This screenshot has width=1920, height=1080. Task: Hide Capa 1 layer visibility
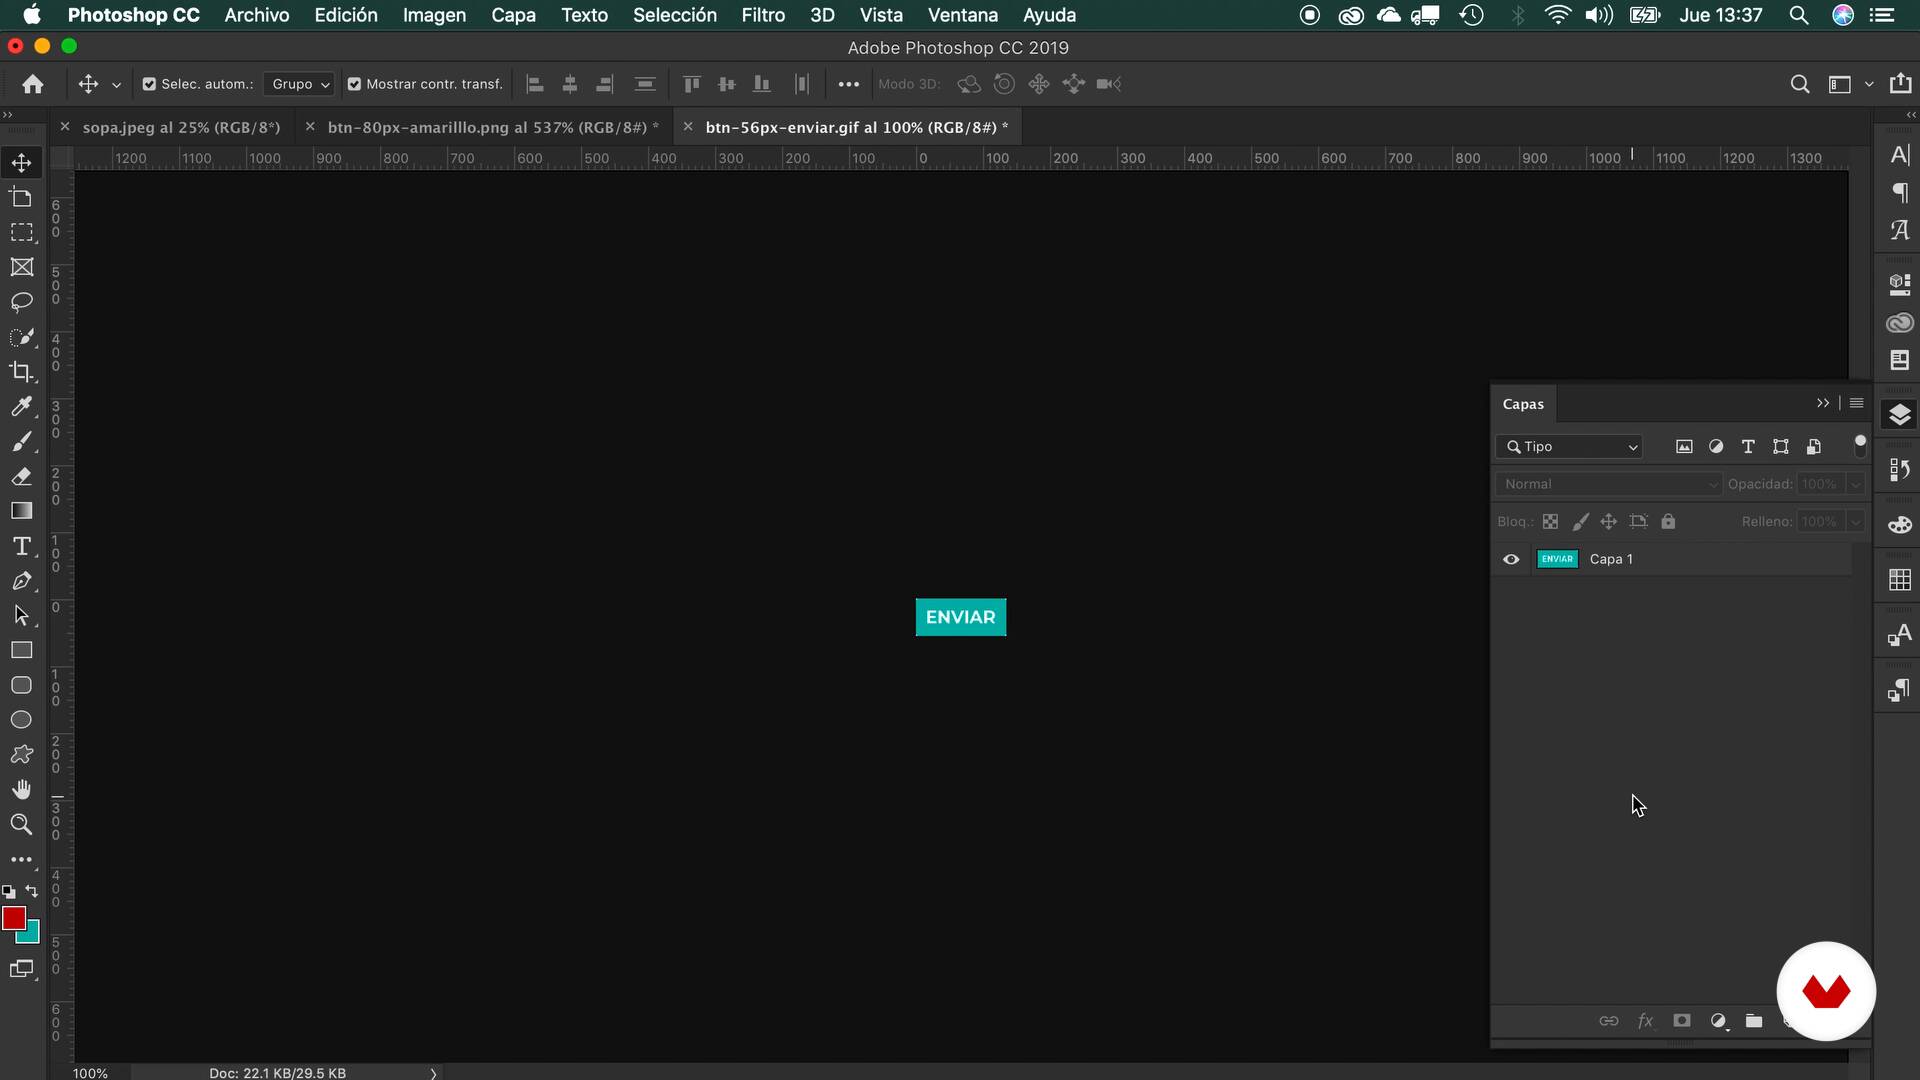pos(1511,559)
